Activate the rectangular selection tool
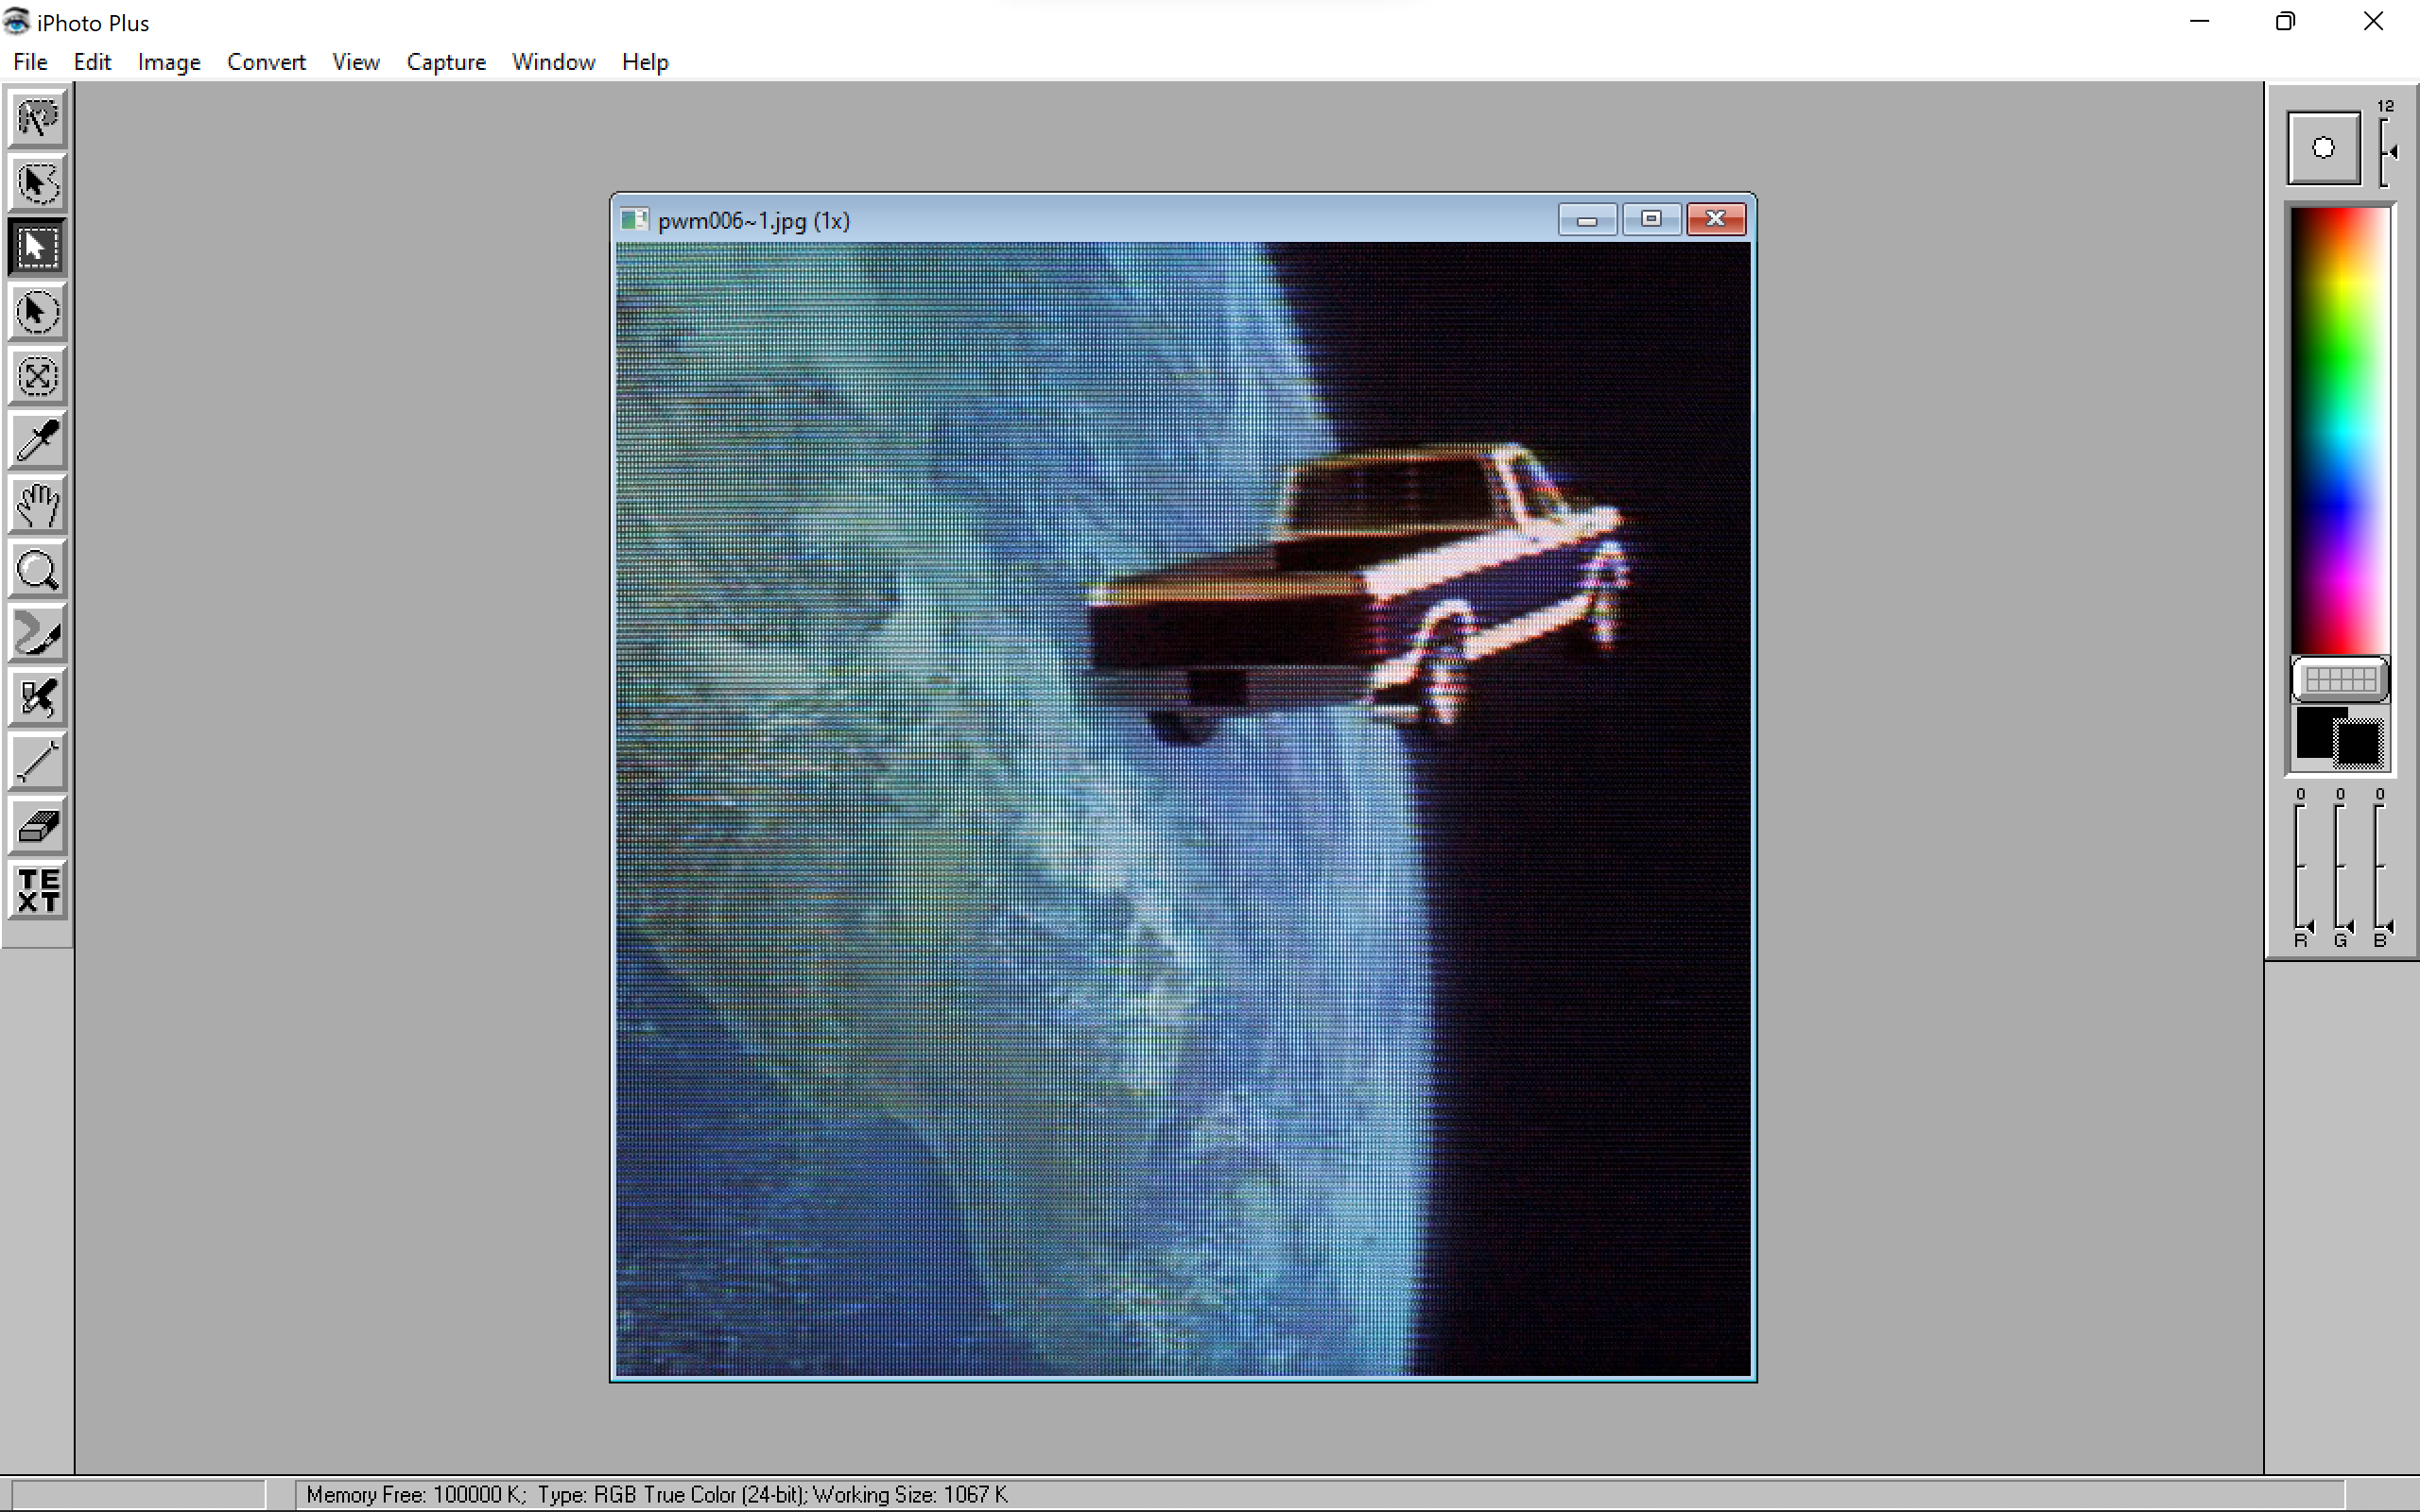The image size is (2420, 1512). [x=37, y=247]
